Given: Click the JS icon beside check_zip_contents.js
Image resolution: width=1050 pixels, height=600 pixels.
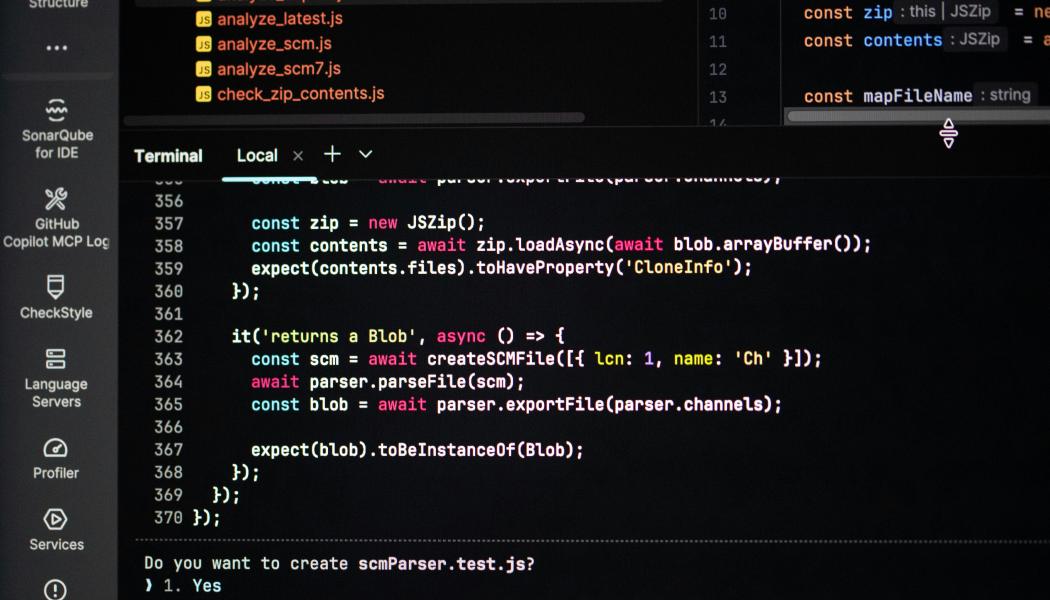Looking at the screenshot, I should 204,94.
